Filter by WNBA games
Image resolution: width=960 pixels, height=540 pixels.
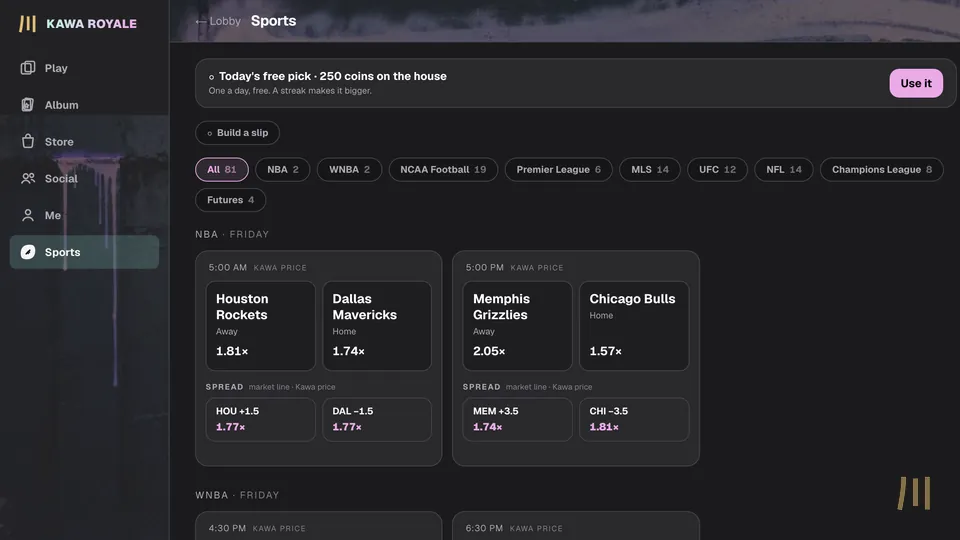350,170
